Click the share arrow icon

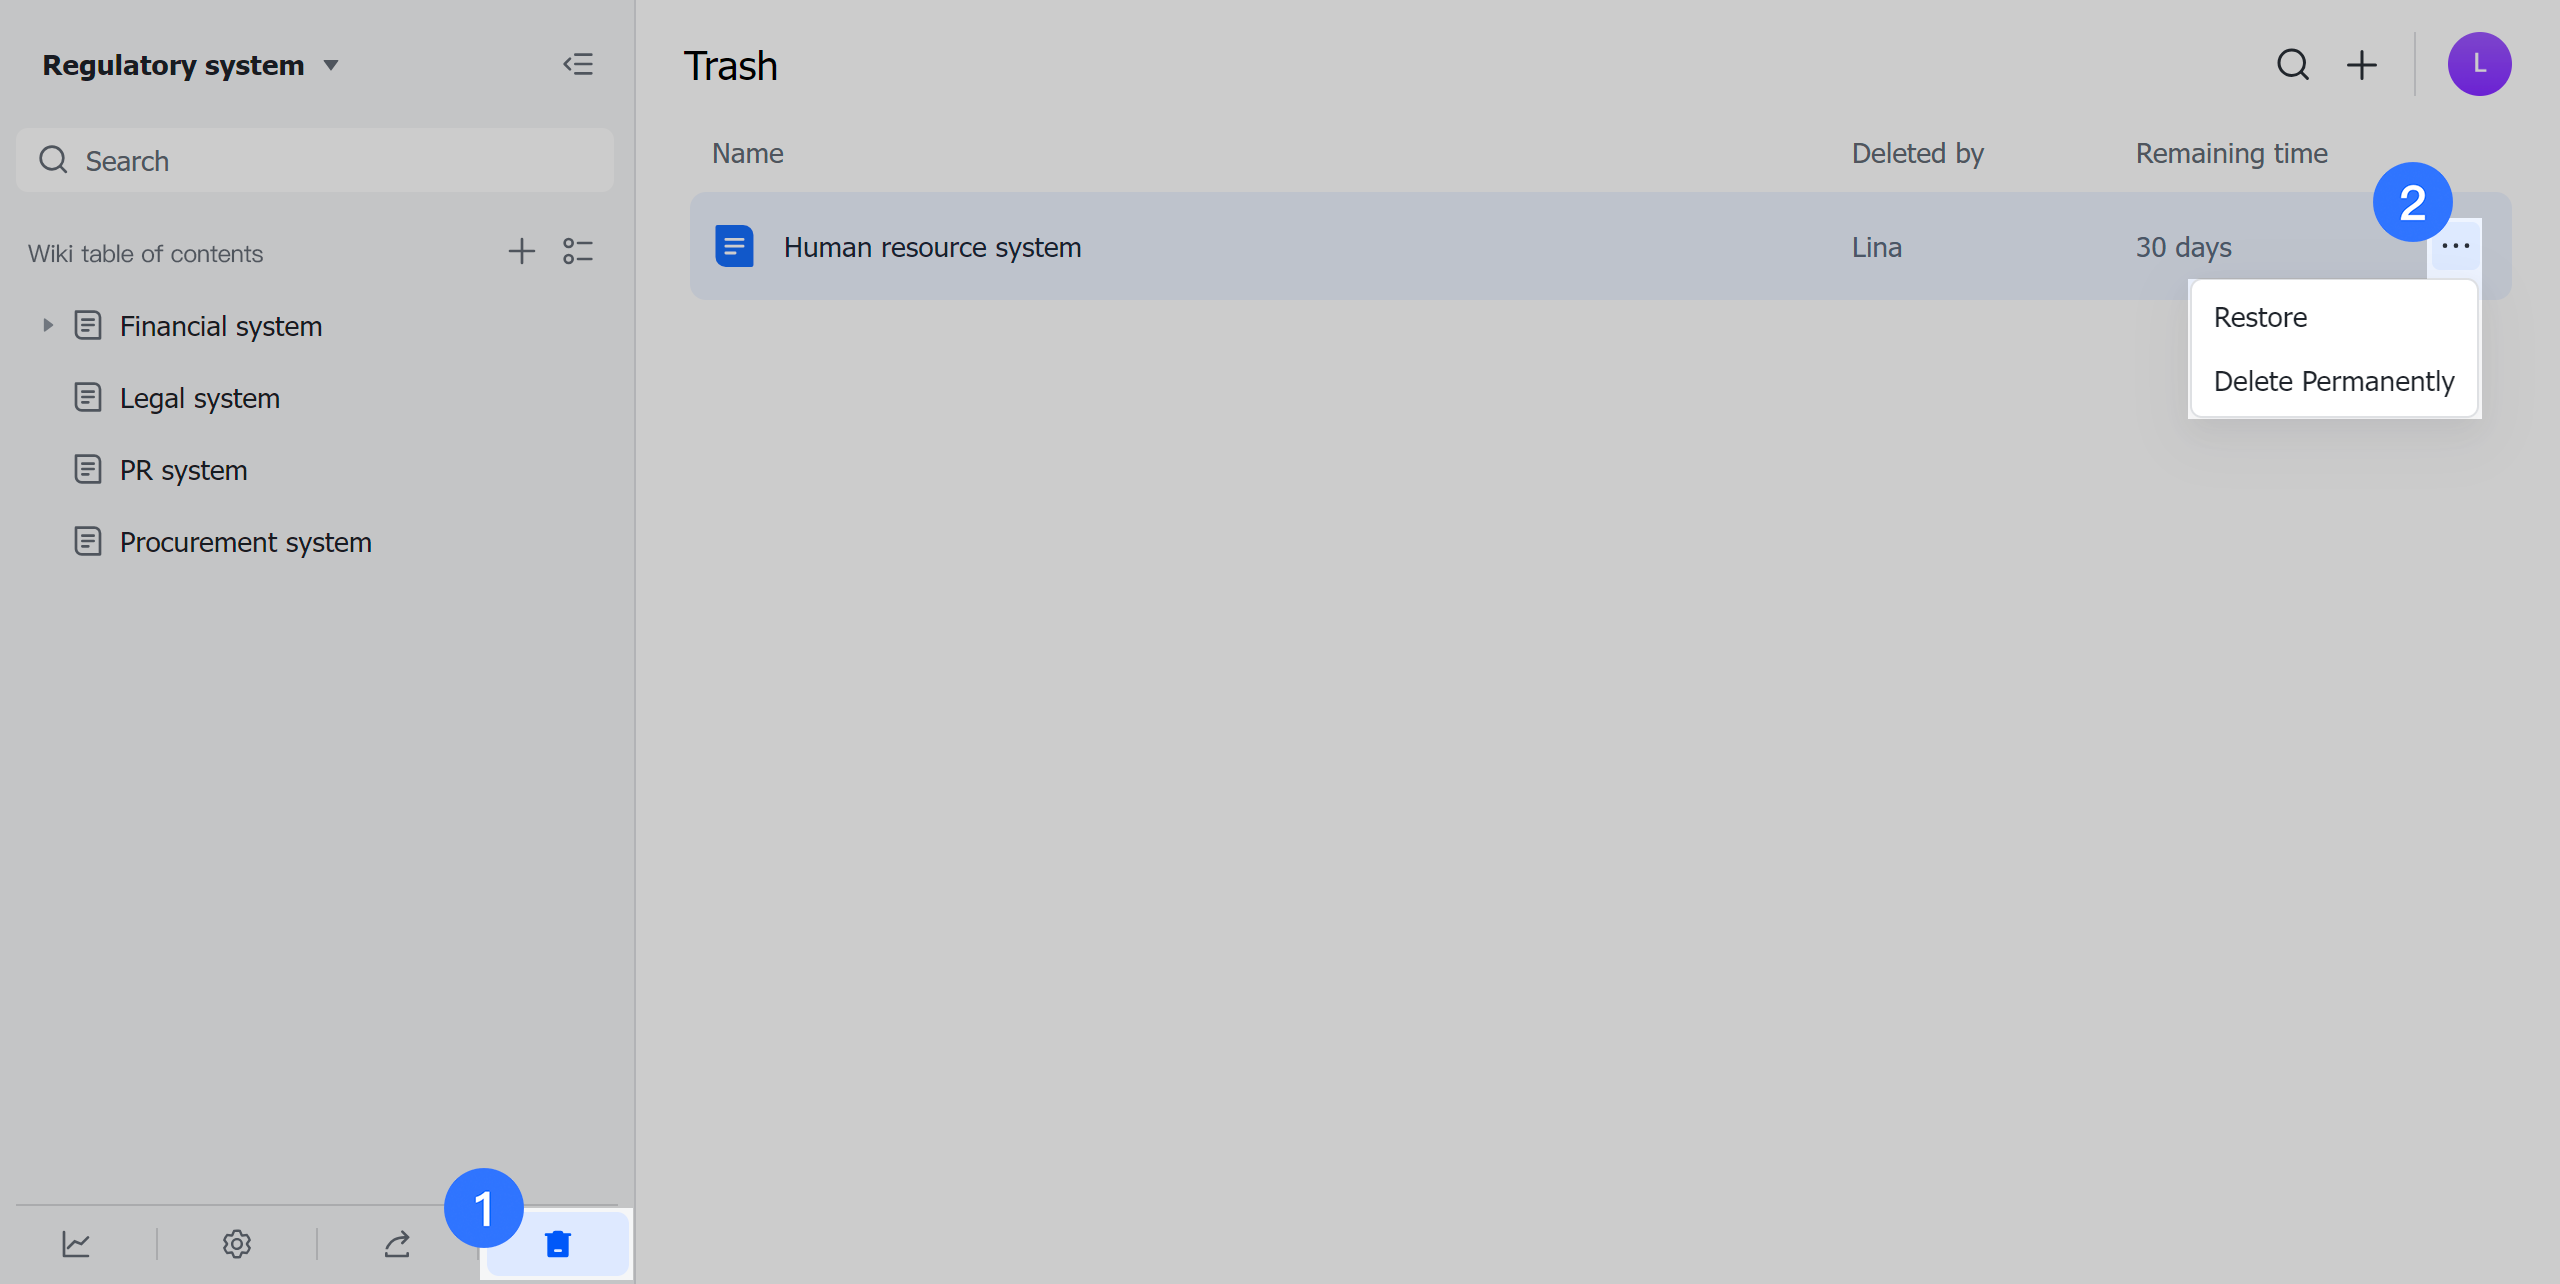pos(397,1244)
